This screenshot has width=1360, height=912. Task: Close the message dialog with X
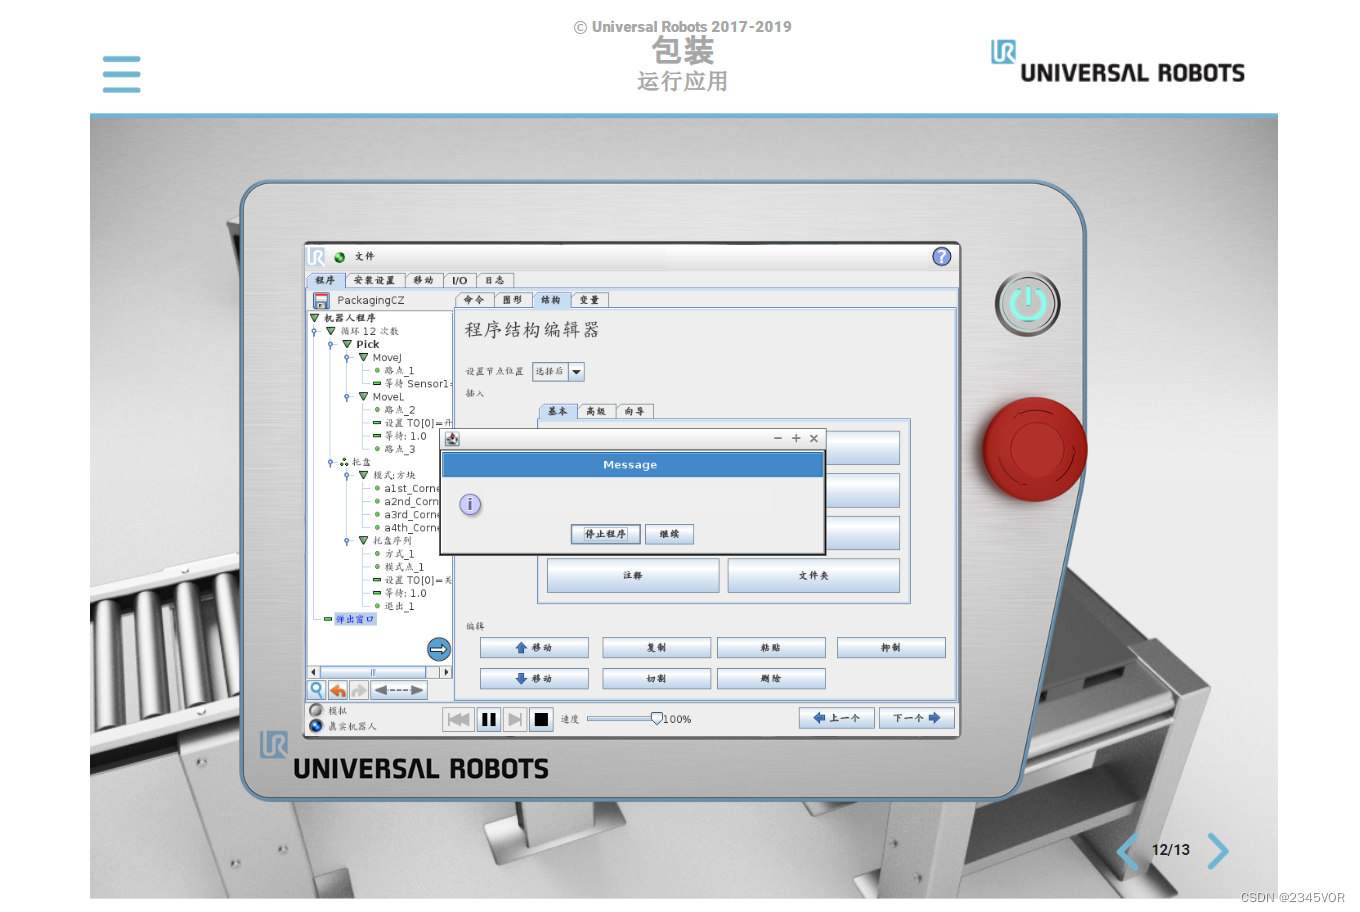(x=814, y=438)
